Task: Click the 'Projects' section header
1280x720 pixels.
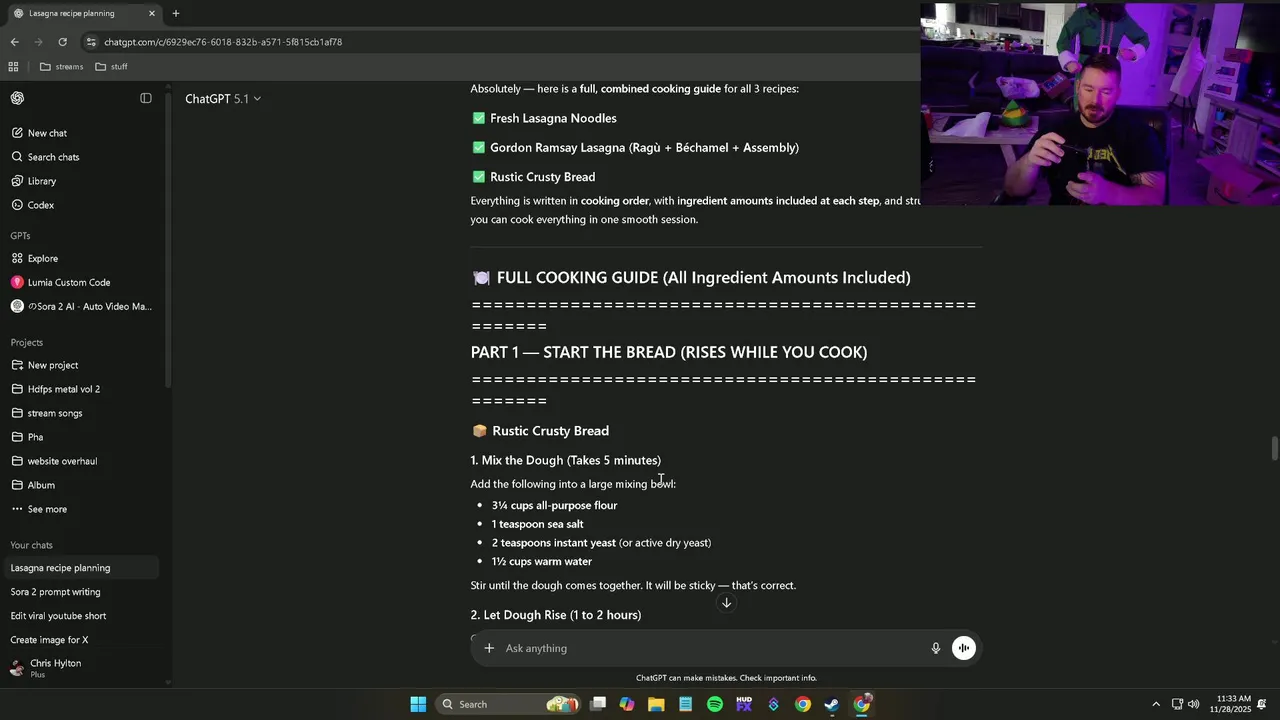Action: pyautogui.click(x=27, y=342)
